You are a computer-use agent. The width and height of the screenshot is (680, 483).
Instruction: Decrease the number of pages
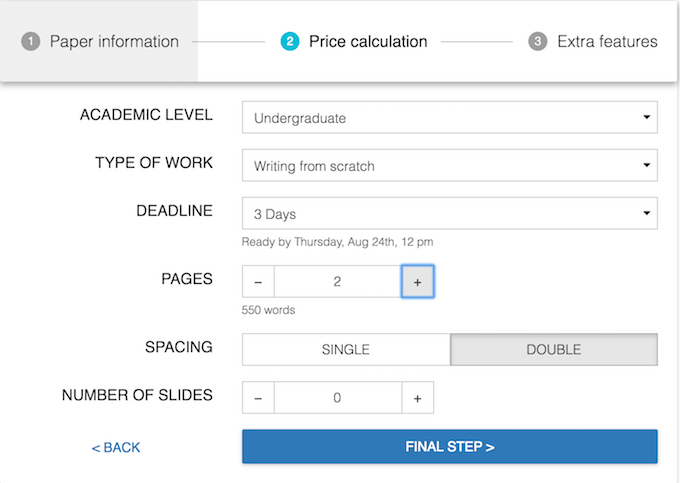click(x=258, y=282)
